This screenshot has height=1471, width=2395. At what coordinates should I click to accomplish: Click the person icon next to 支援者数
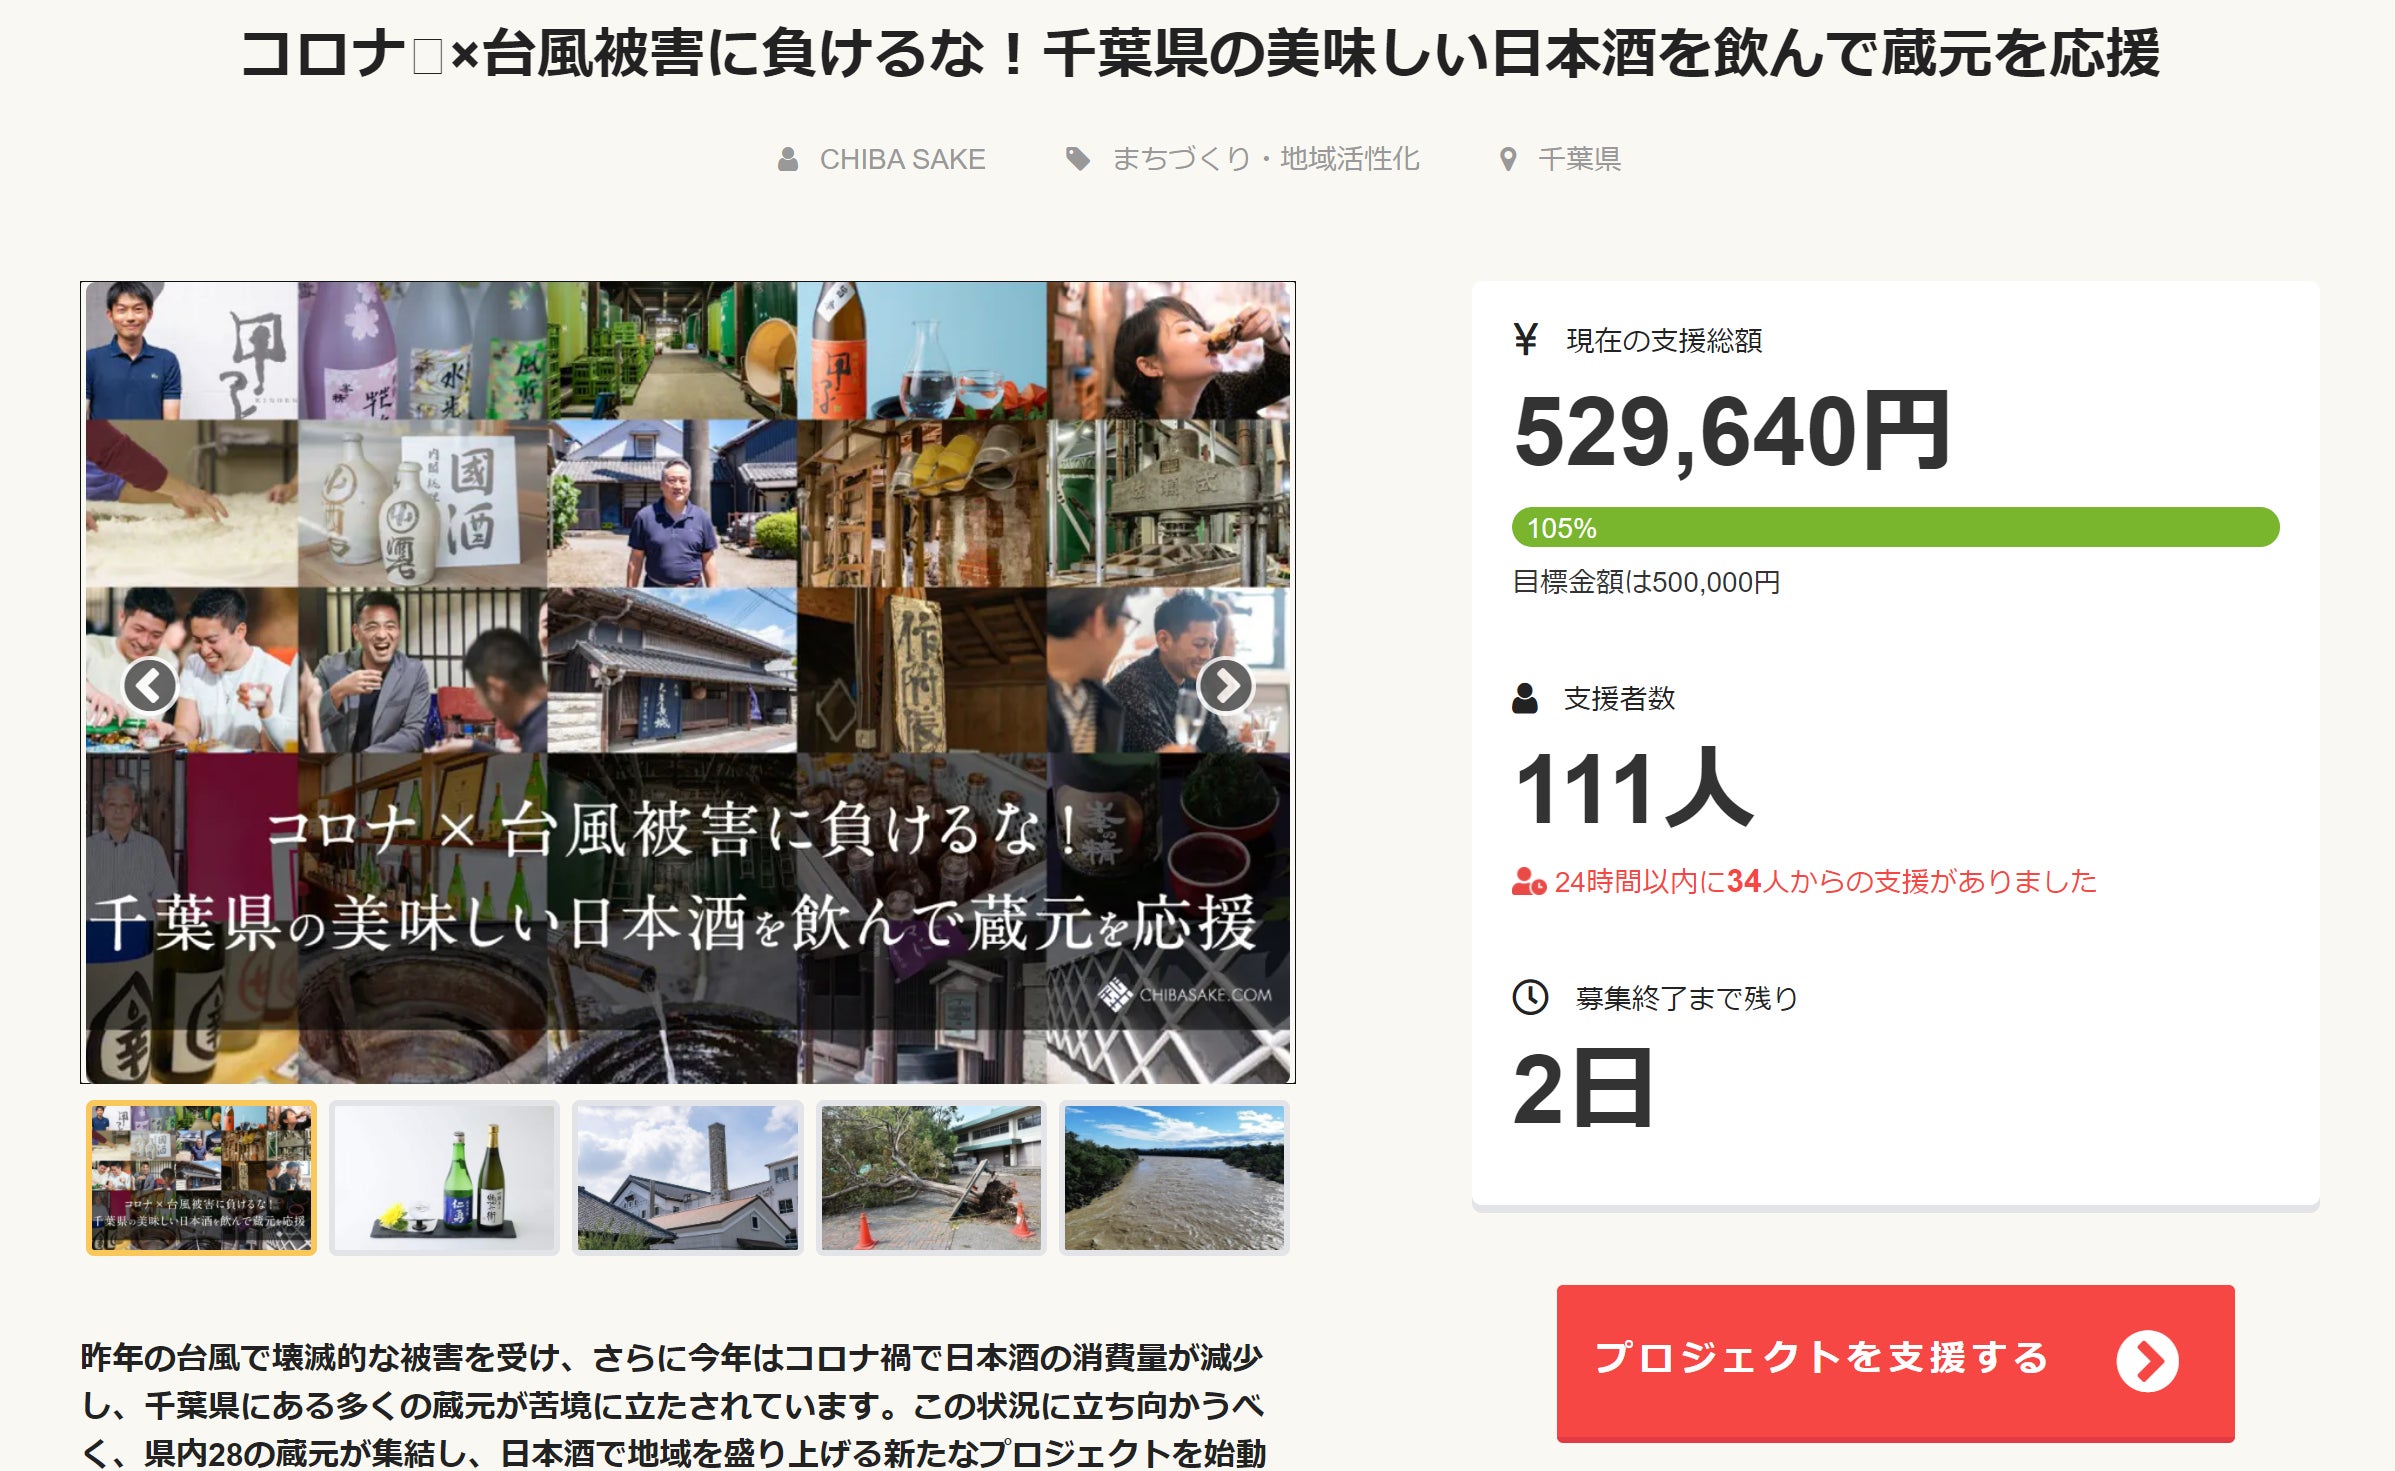1525,698
